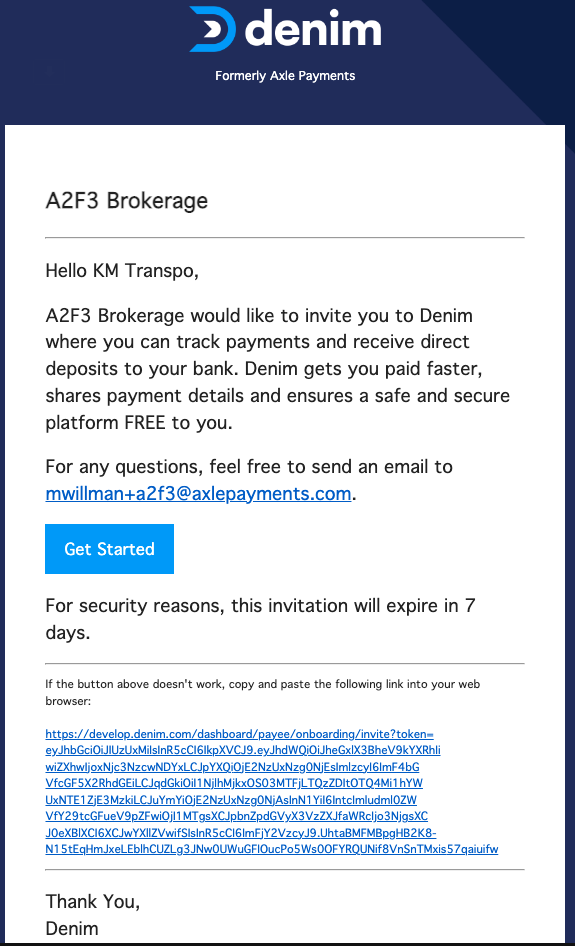
Task: Click the blue Denim D logo icon
Action: click(x=212, y=29)
